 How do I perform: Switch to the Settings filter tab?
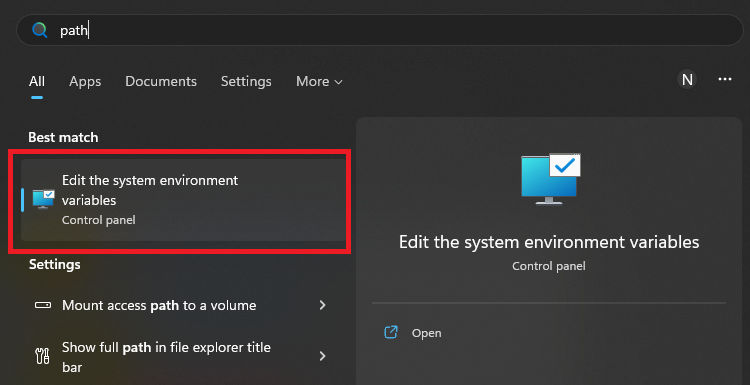pos(246,81)
